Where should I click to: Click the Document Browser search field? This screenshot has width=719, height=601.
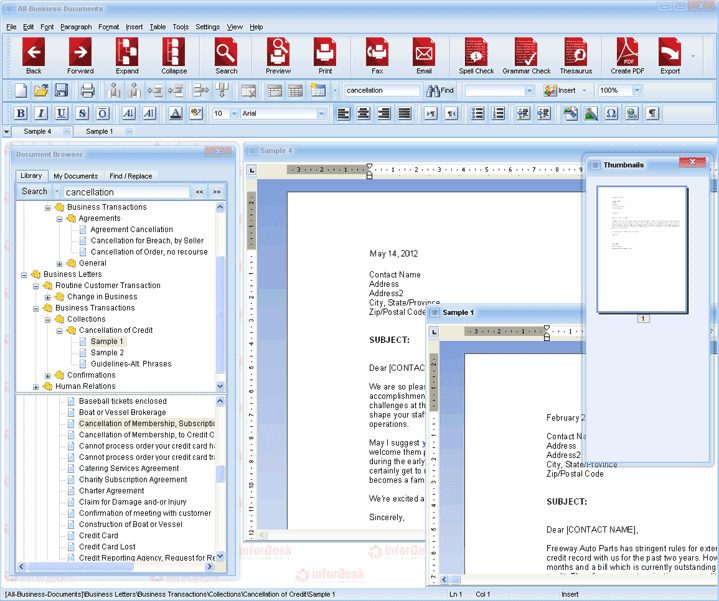[x=127, y=192]
